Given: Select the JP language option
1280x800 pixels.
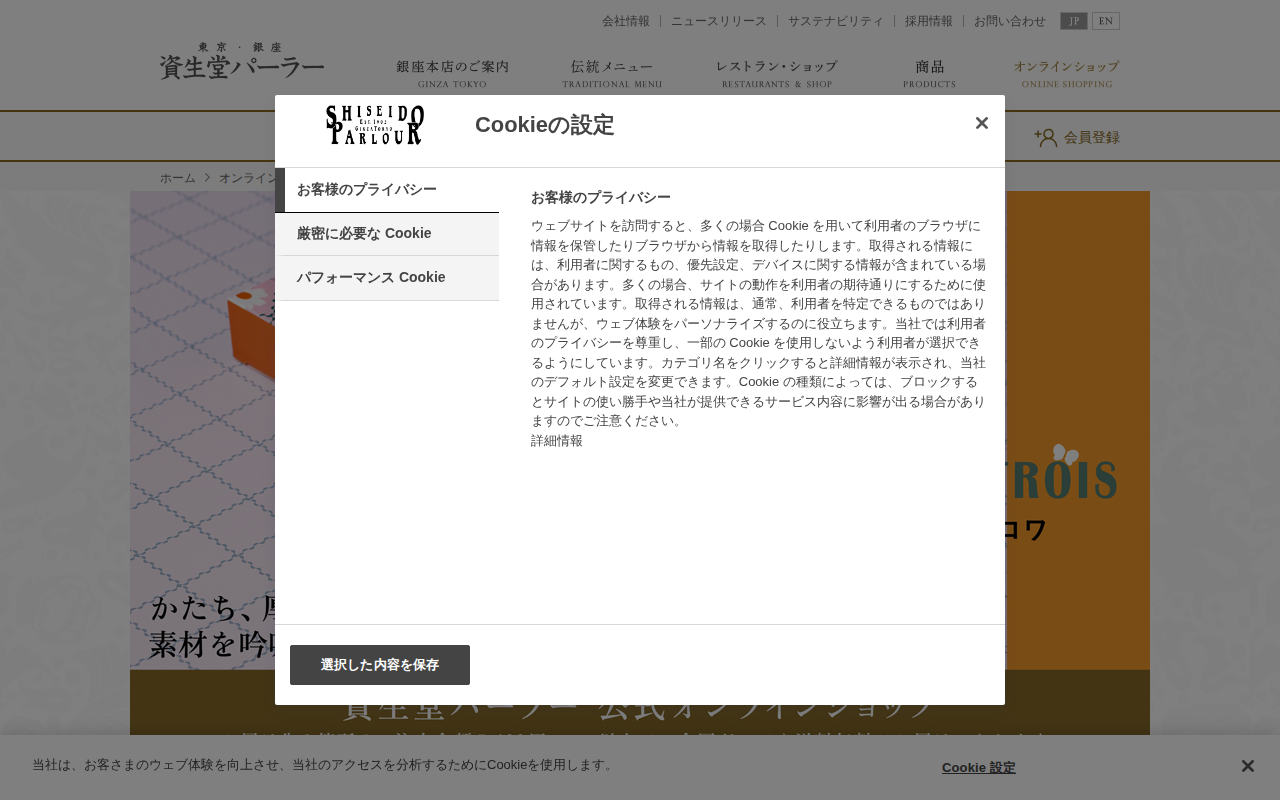Looking at the screenshot, I should tap(1073, 20).
